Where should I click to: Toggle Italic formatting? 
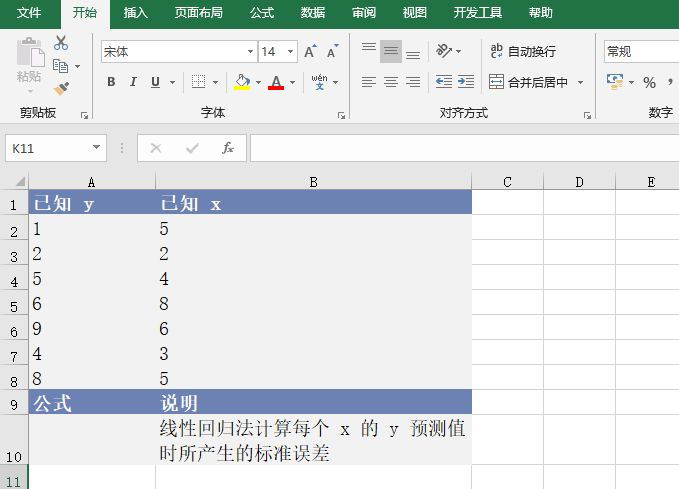coord(133,82)
